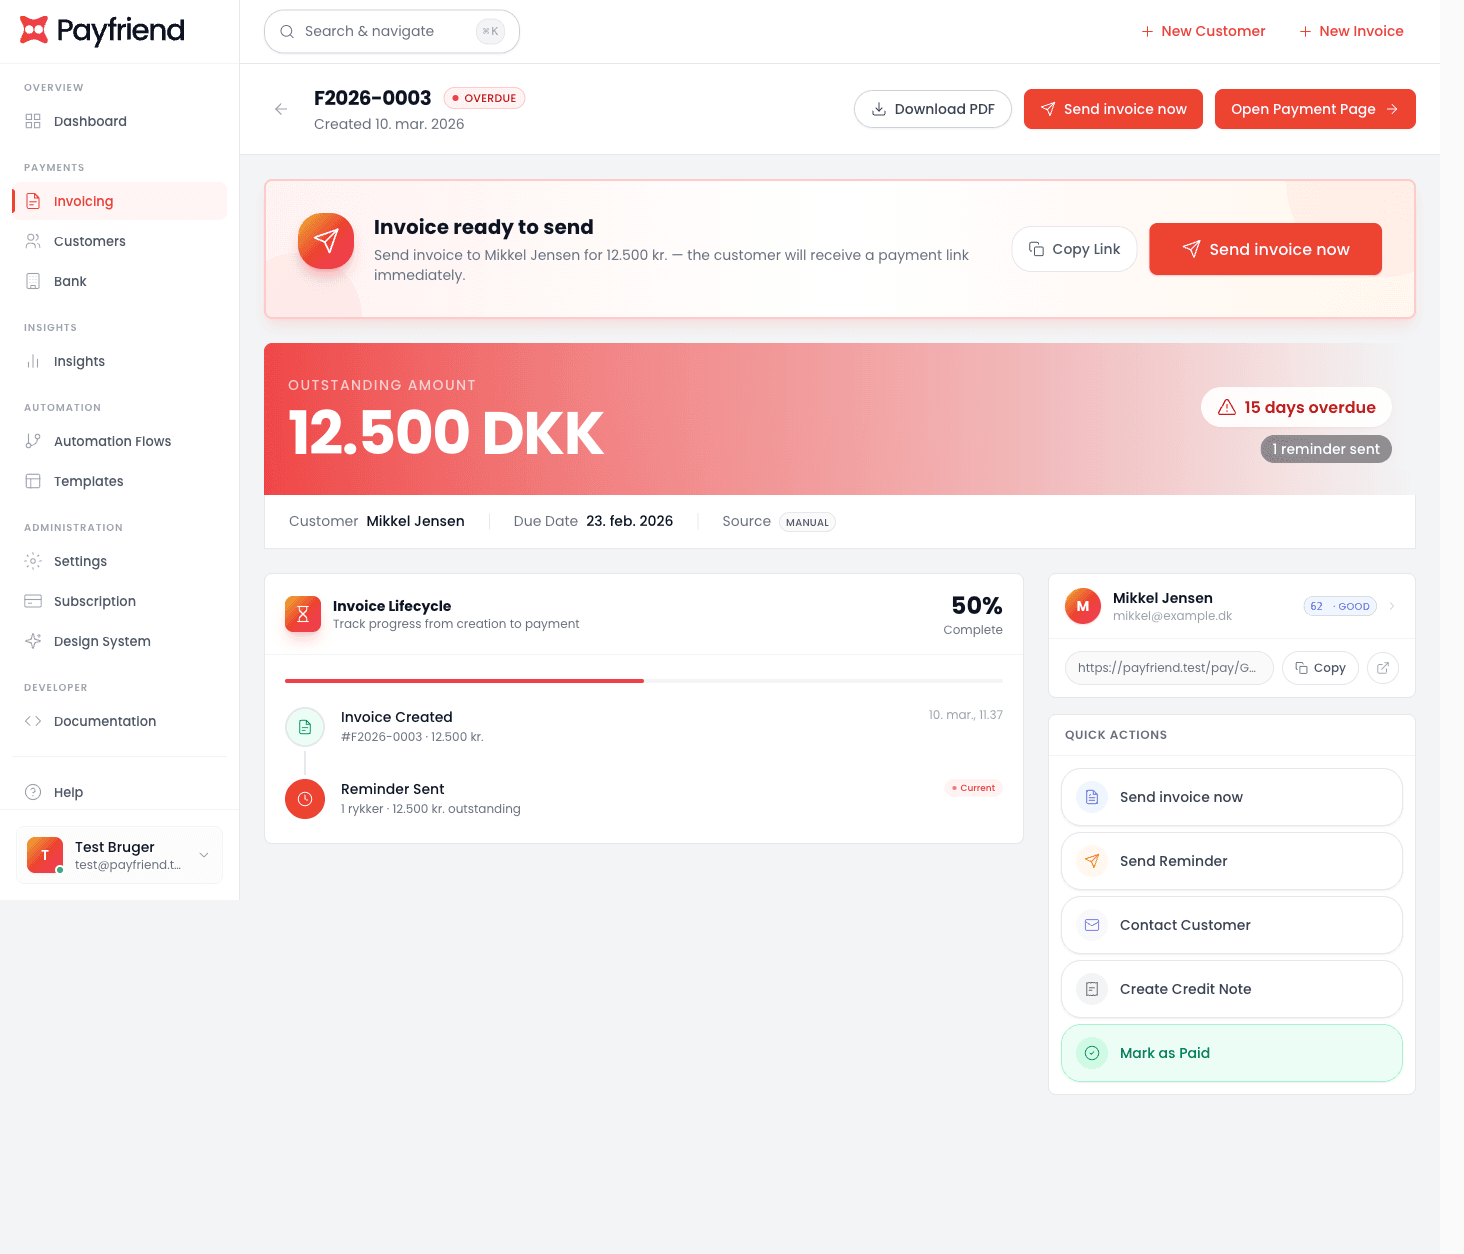
Task: Click the invoice lifecycle progress bar
Action: [x=644, y=681]
